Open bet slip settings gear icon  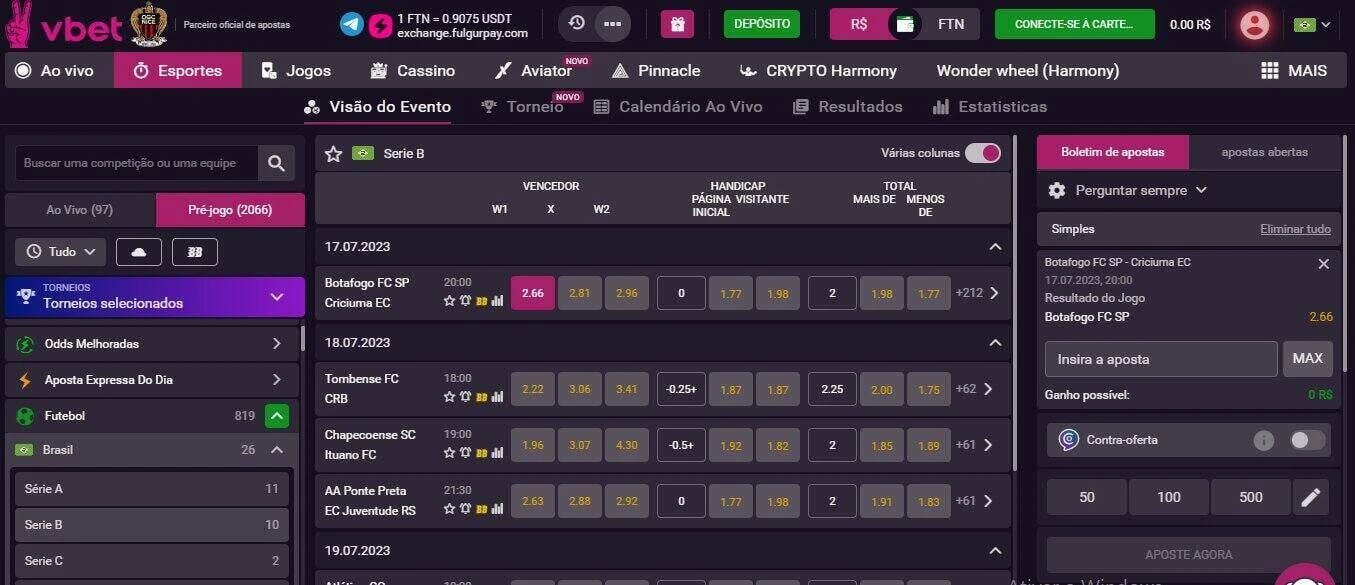[1057, 190]
